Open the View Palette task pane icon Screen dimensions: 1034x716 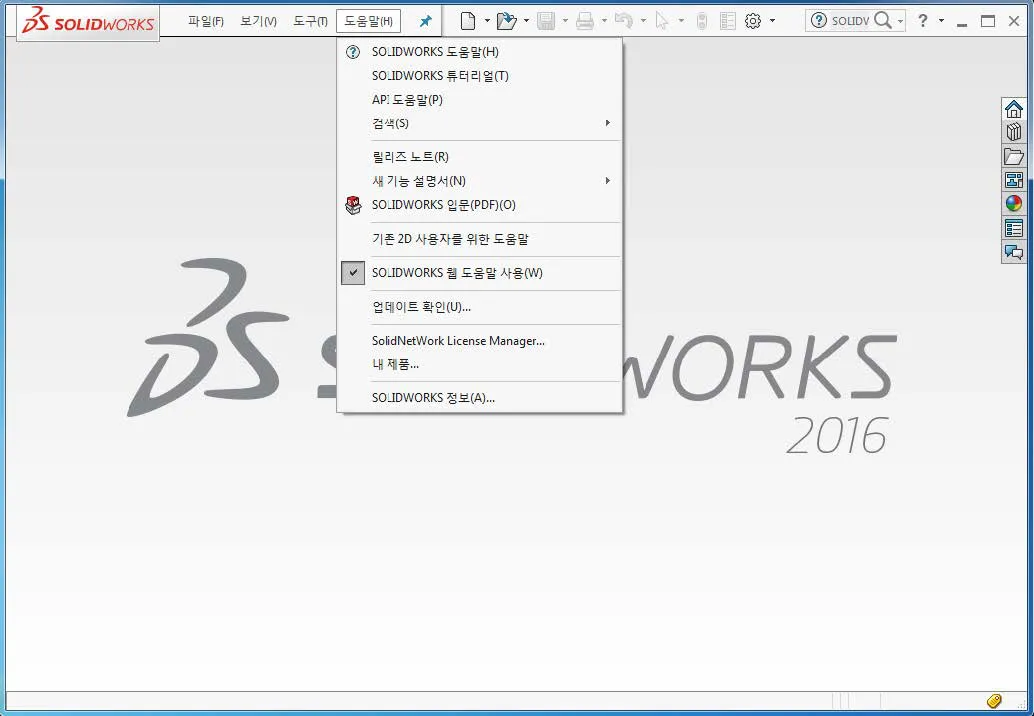[1014, 180]
